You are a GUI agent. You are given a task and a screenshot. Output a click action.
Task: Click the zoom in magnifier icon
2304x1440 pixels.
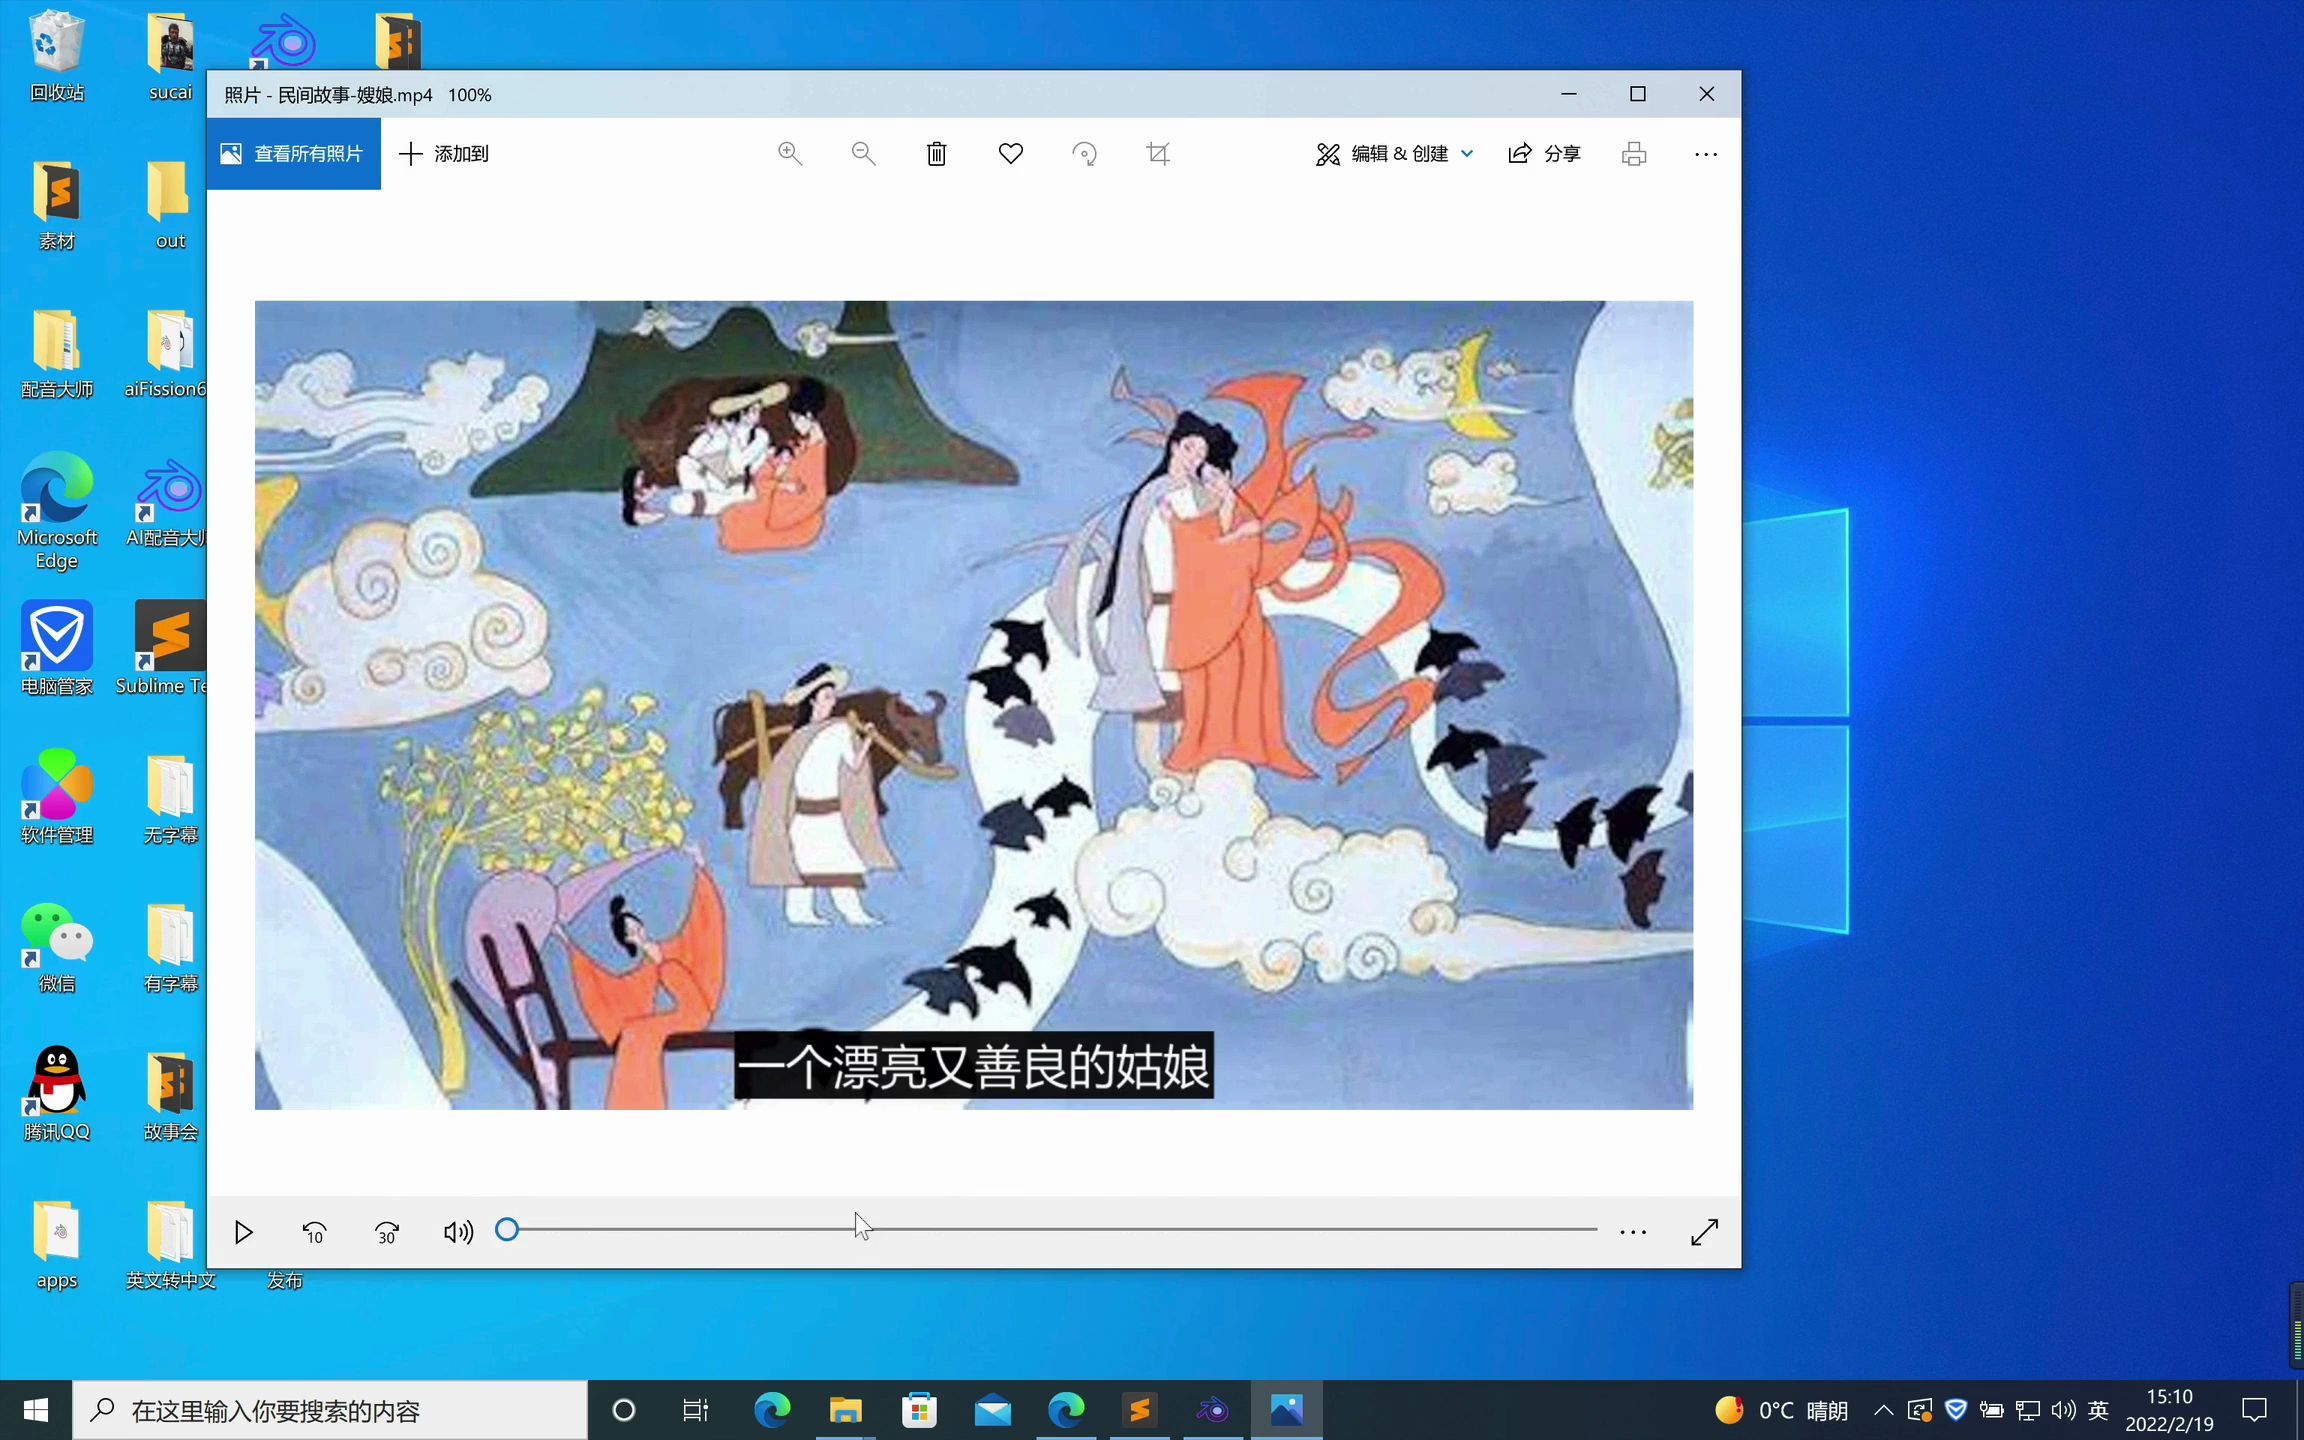790,153
